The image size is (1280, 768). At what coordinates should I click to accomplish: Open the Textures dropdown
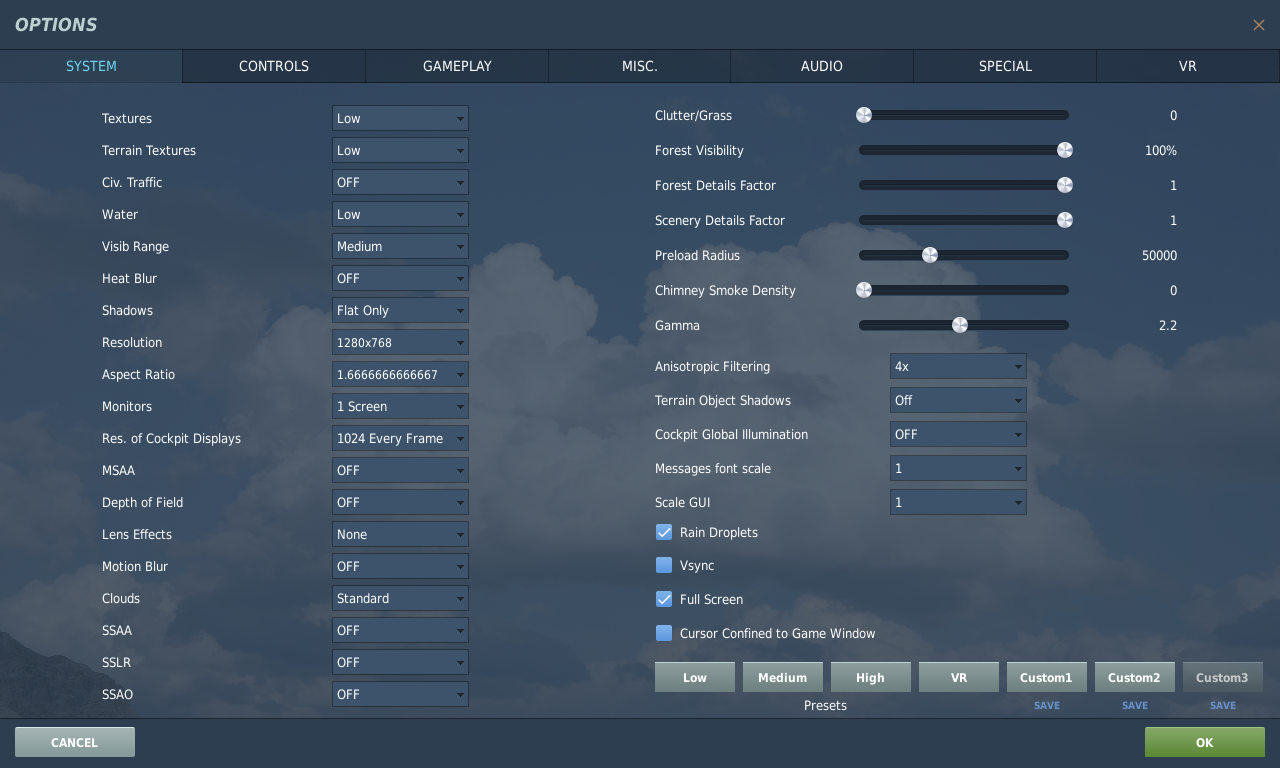[400, 118]
